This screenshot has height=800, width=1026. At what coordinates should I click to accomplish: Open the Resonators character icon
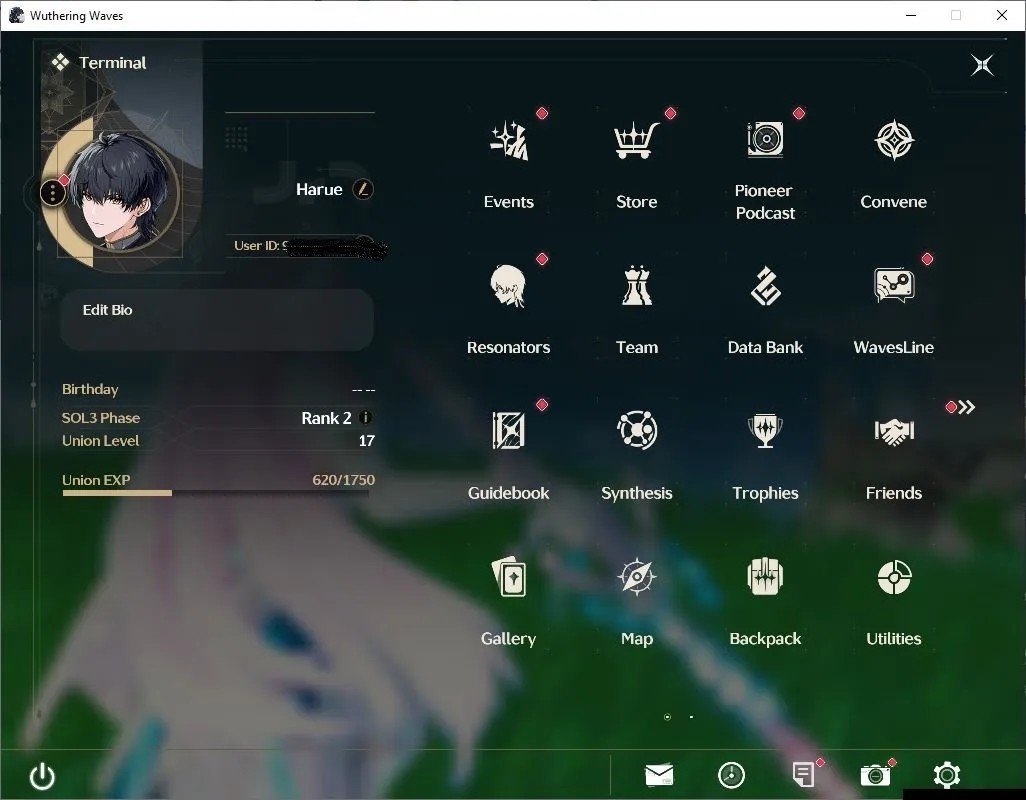tap(508, 286)
